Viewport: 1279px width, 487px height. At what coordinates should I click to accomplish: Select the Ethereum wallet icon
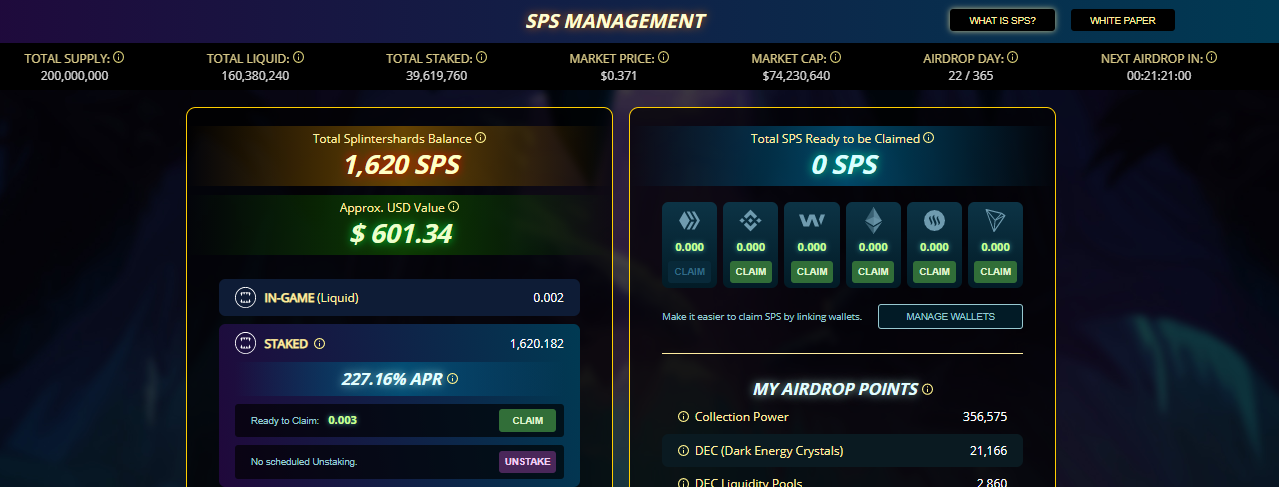click(873, 220)
